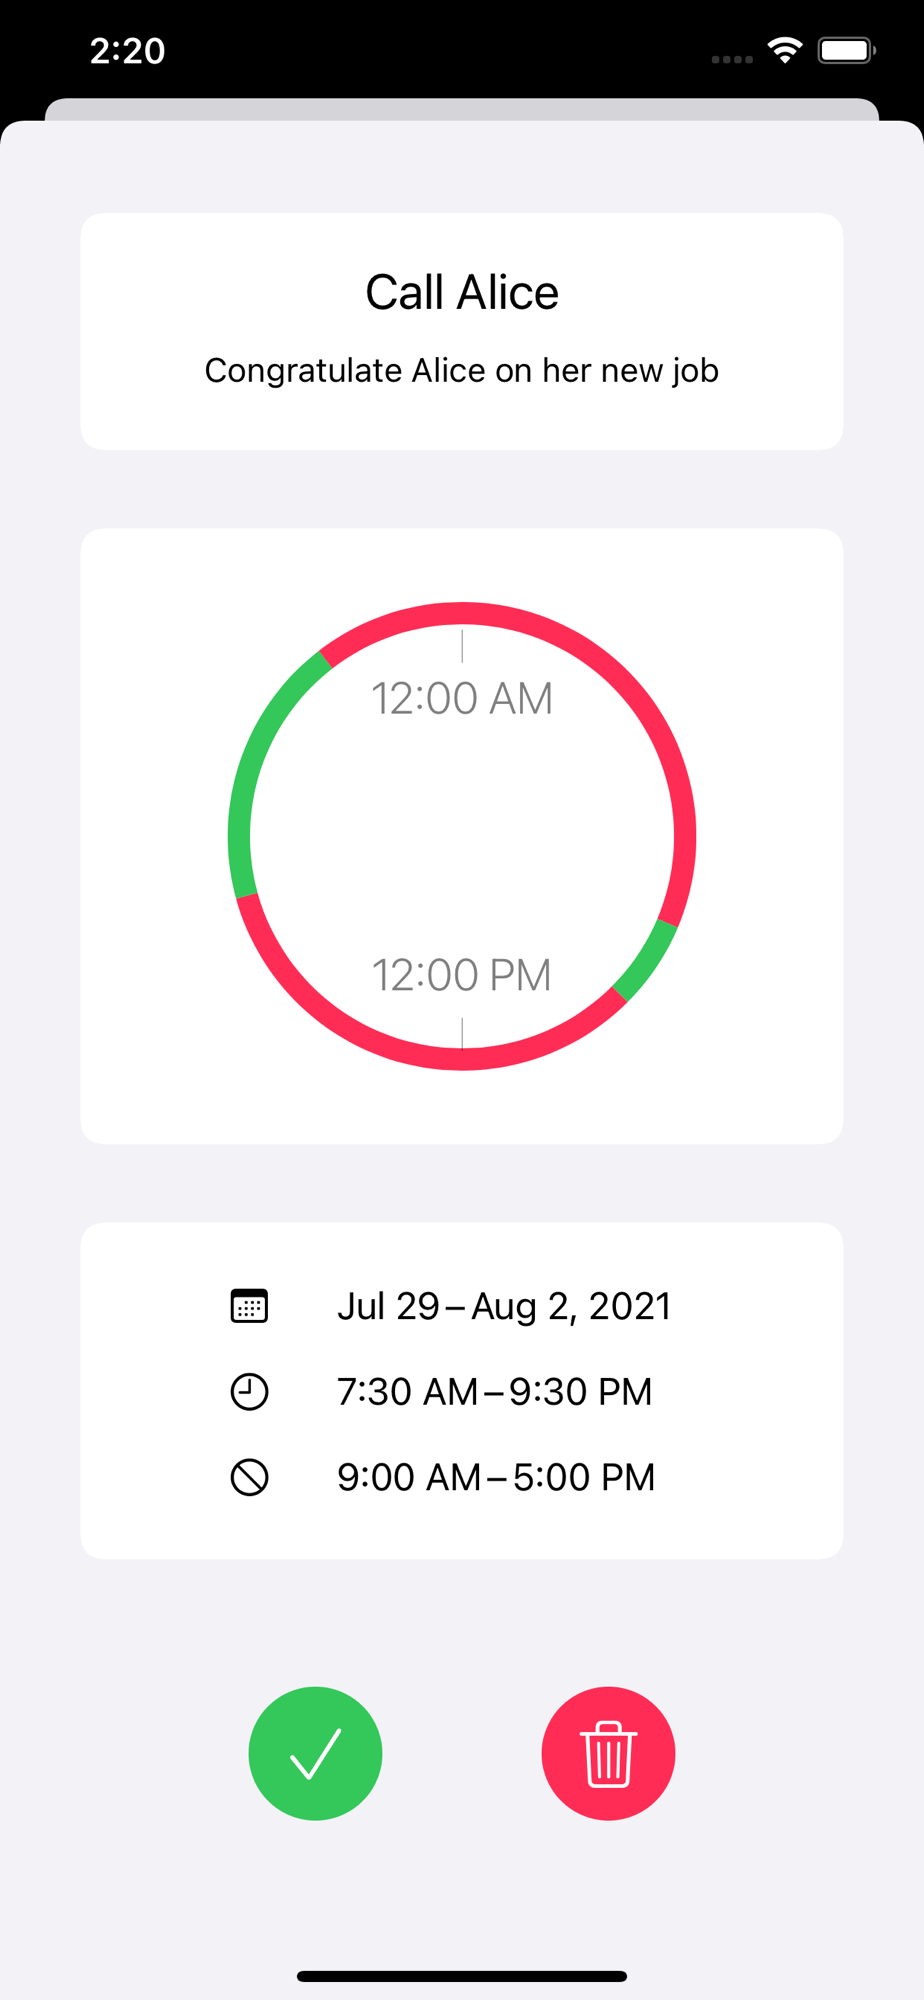Tap the 12:00 PM label on dial
924x2000 pixels.
tap(462, 975)
